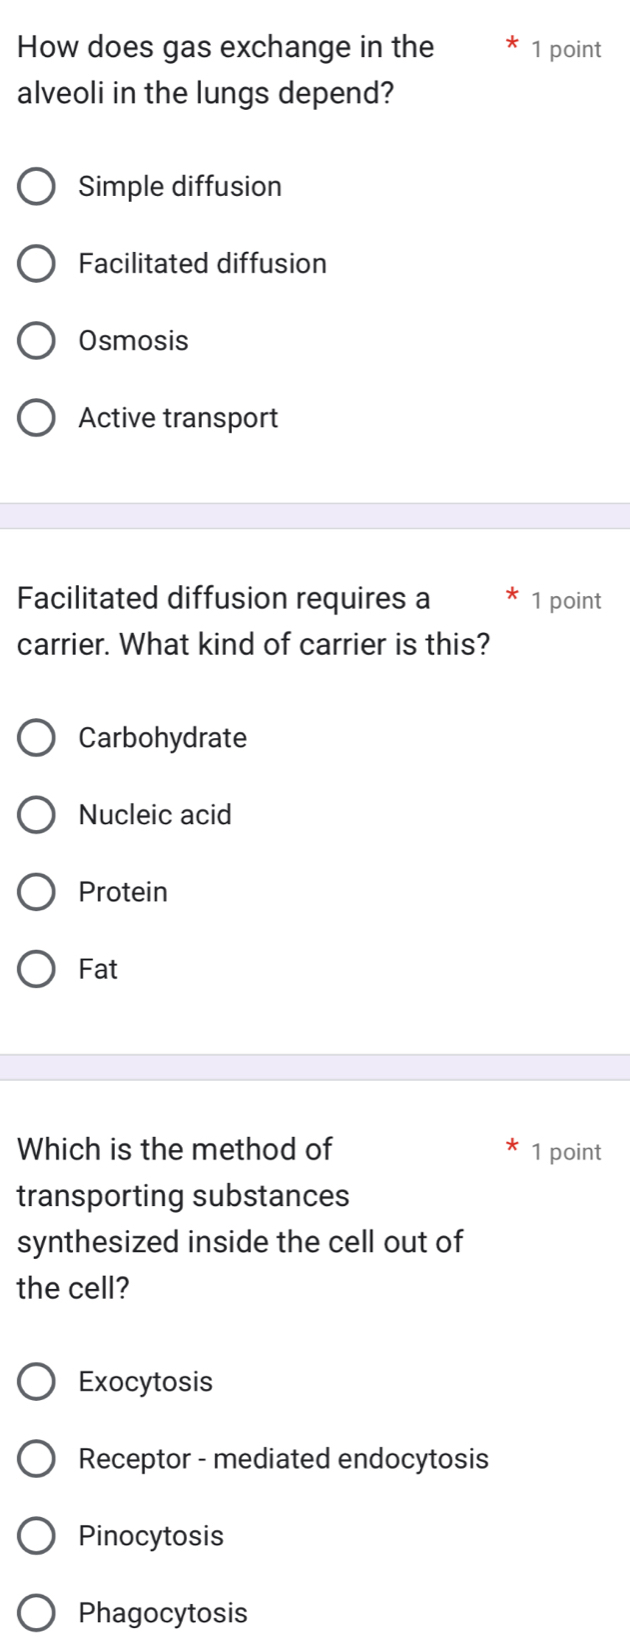Click the red asterisk beside carrier question
The height and width of the screenshot is (1652, 630).
pos(511,598)
